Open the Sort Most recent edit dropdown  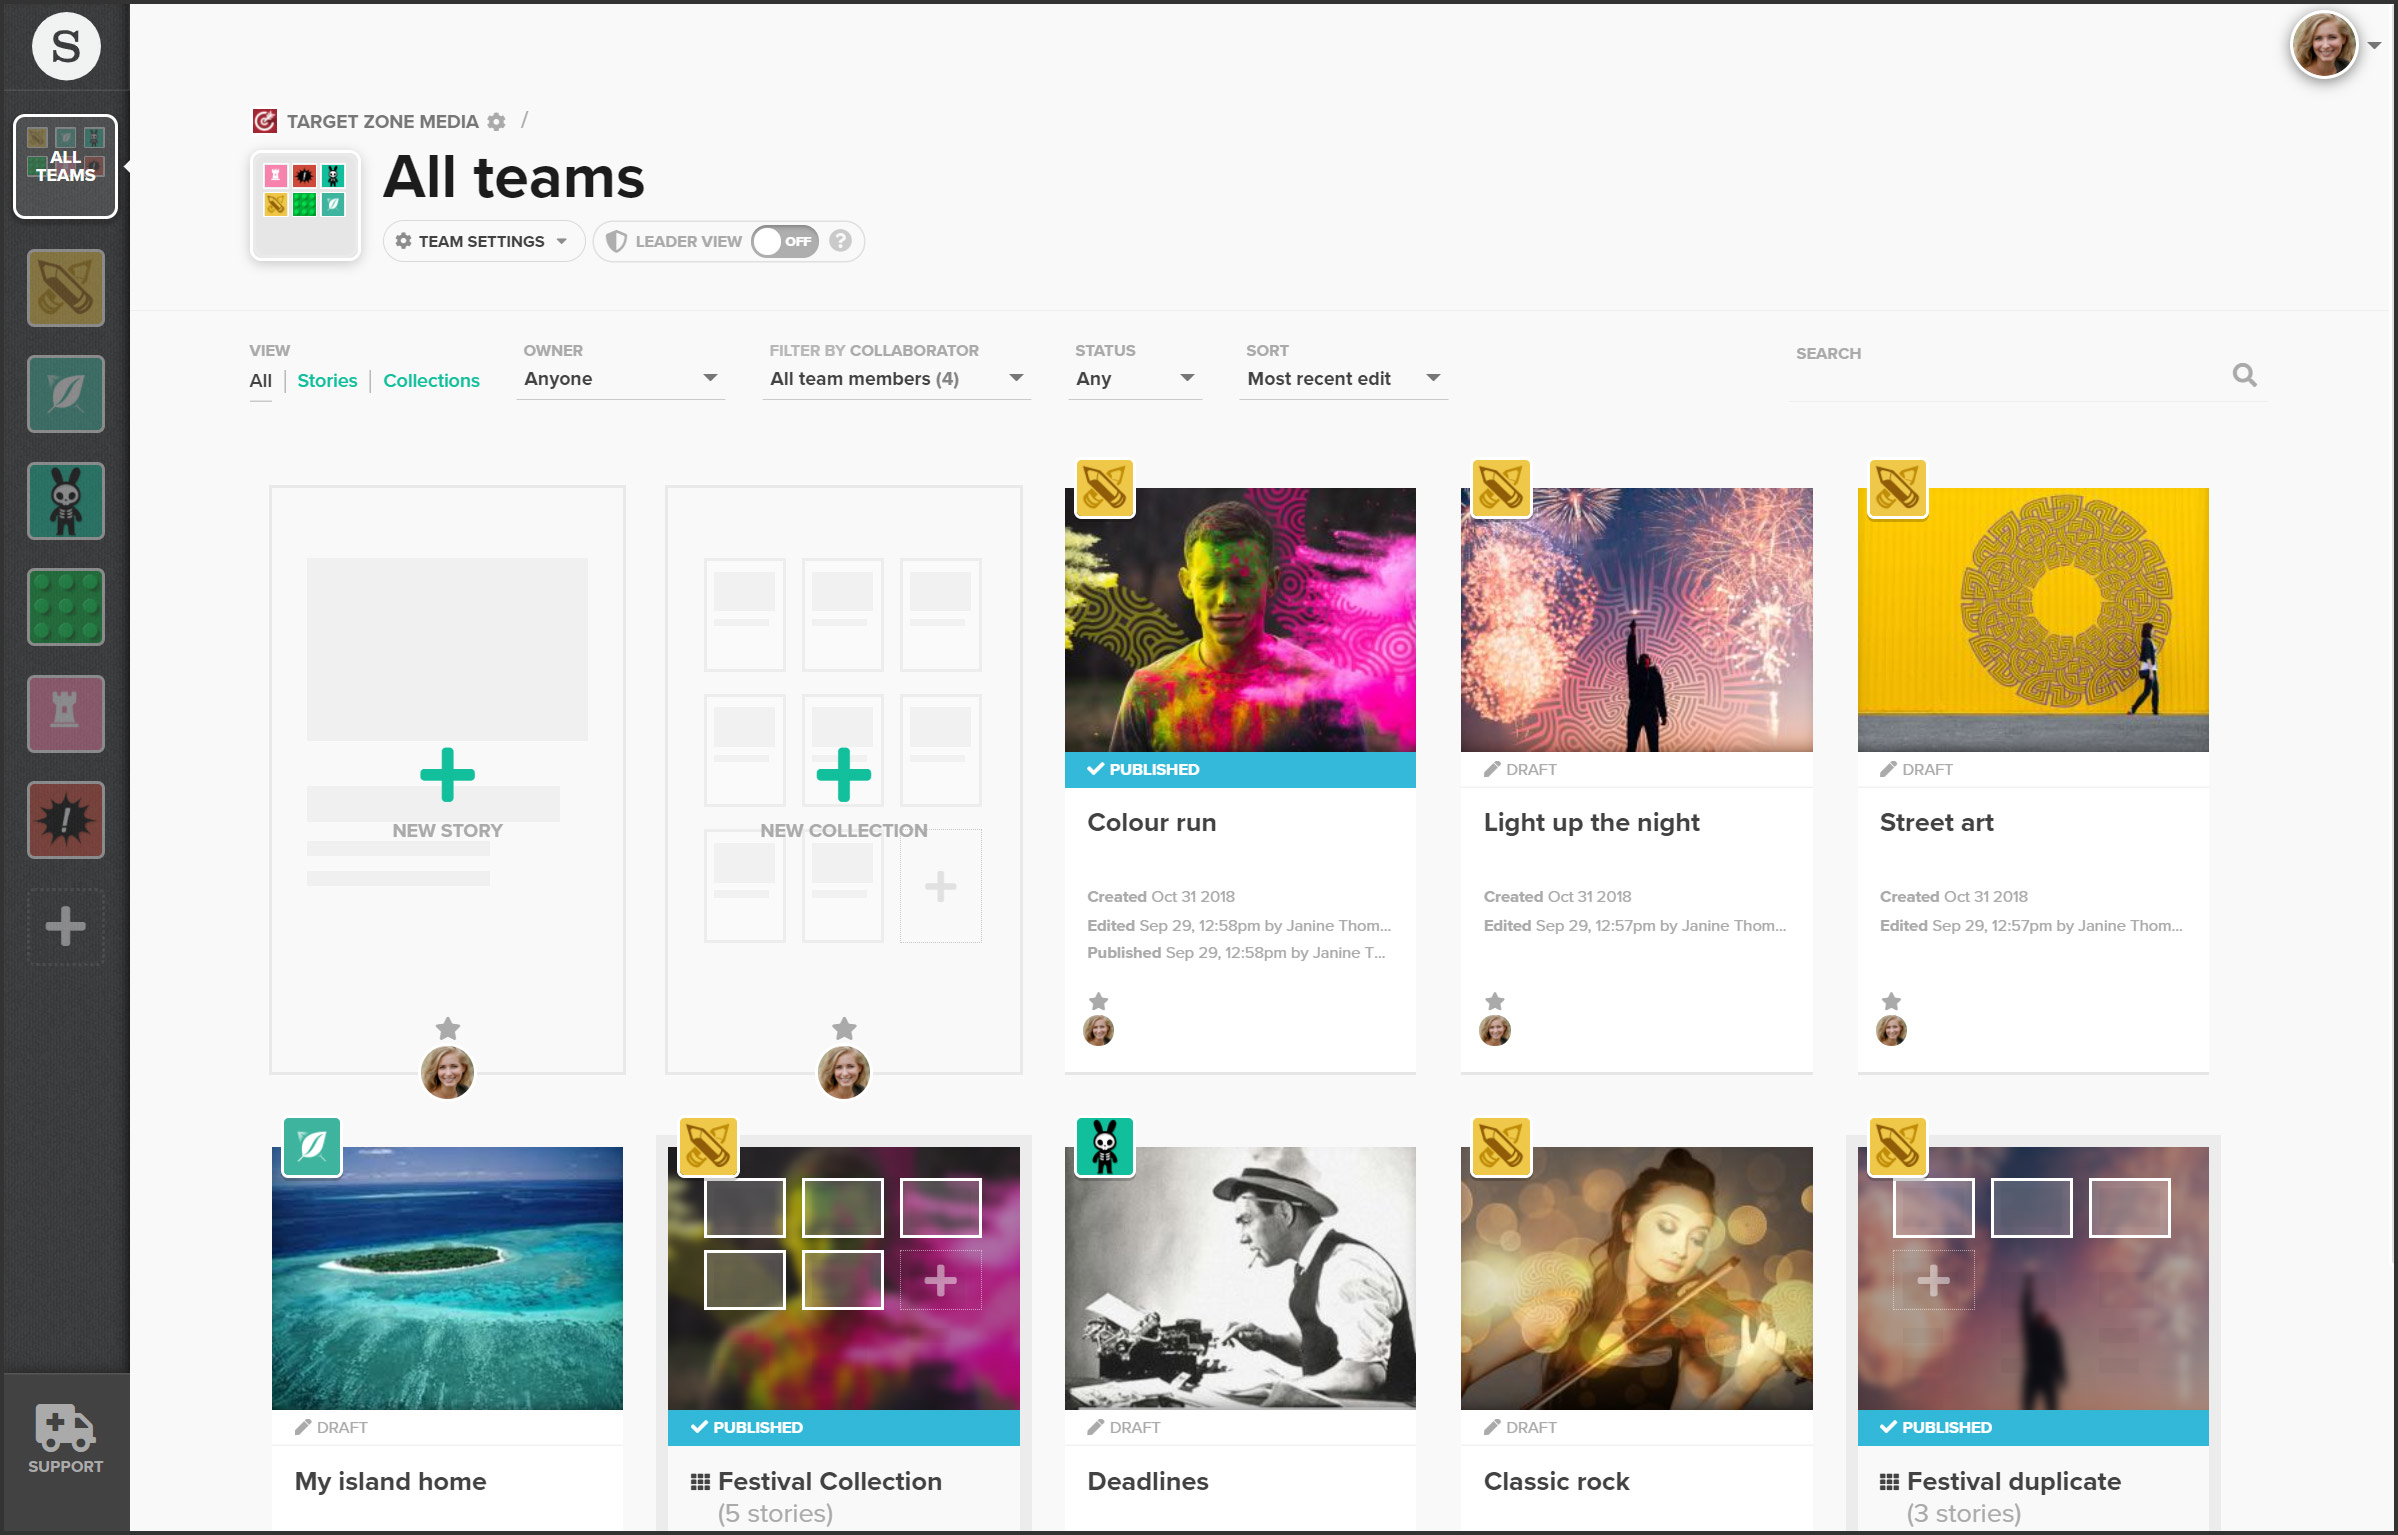click(x=1342, y=379)
